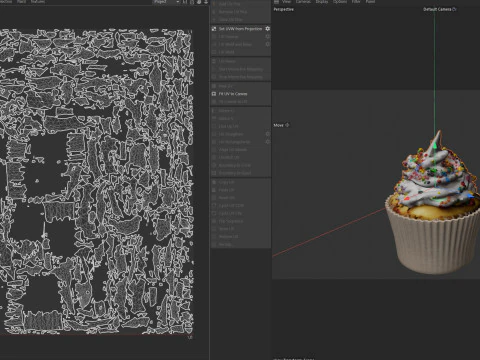Open the Filter menu of 3D viewport
The height and width of the screenshot is (360, 480).
356,2
